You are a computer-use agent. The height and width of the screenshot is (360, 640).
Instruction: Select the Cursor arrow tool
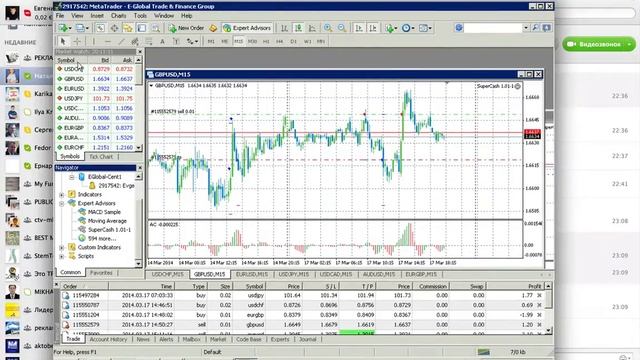[x=63, y=41]
